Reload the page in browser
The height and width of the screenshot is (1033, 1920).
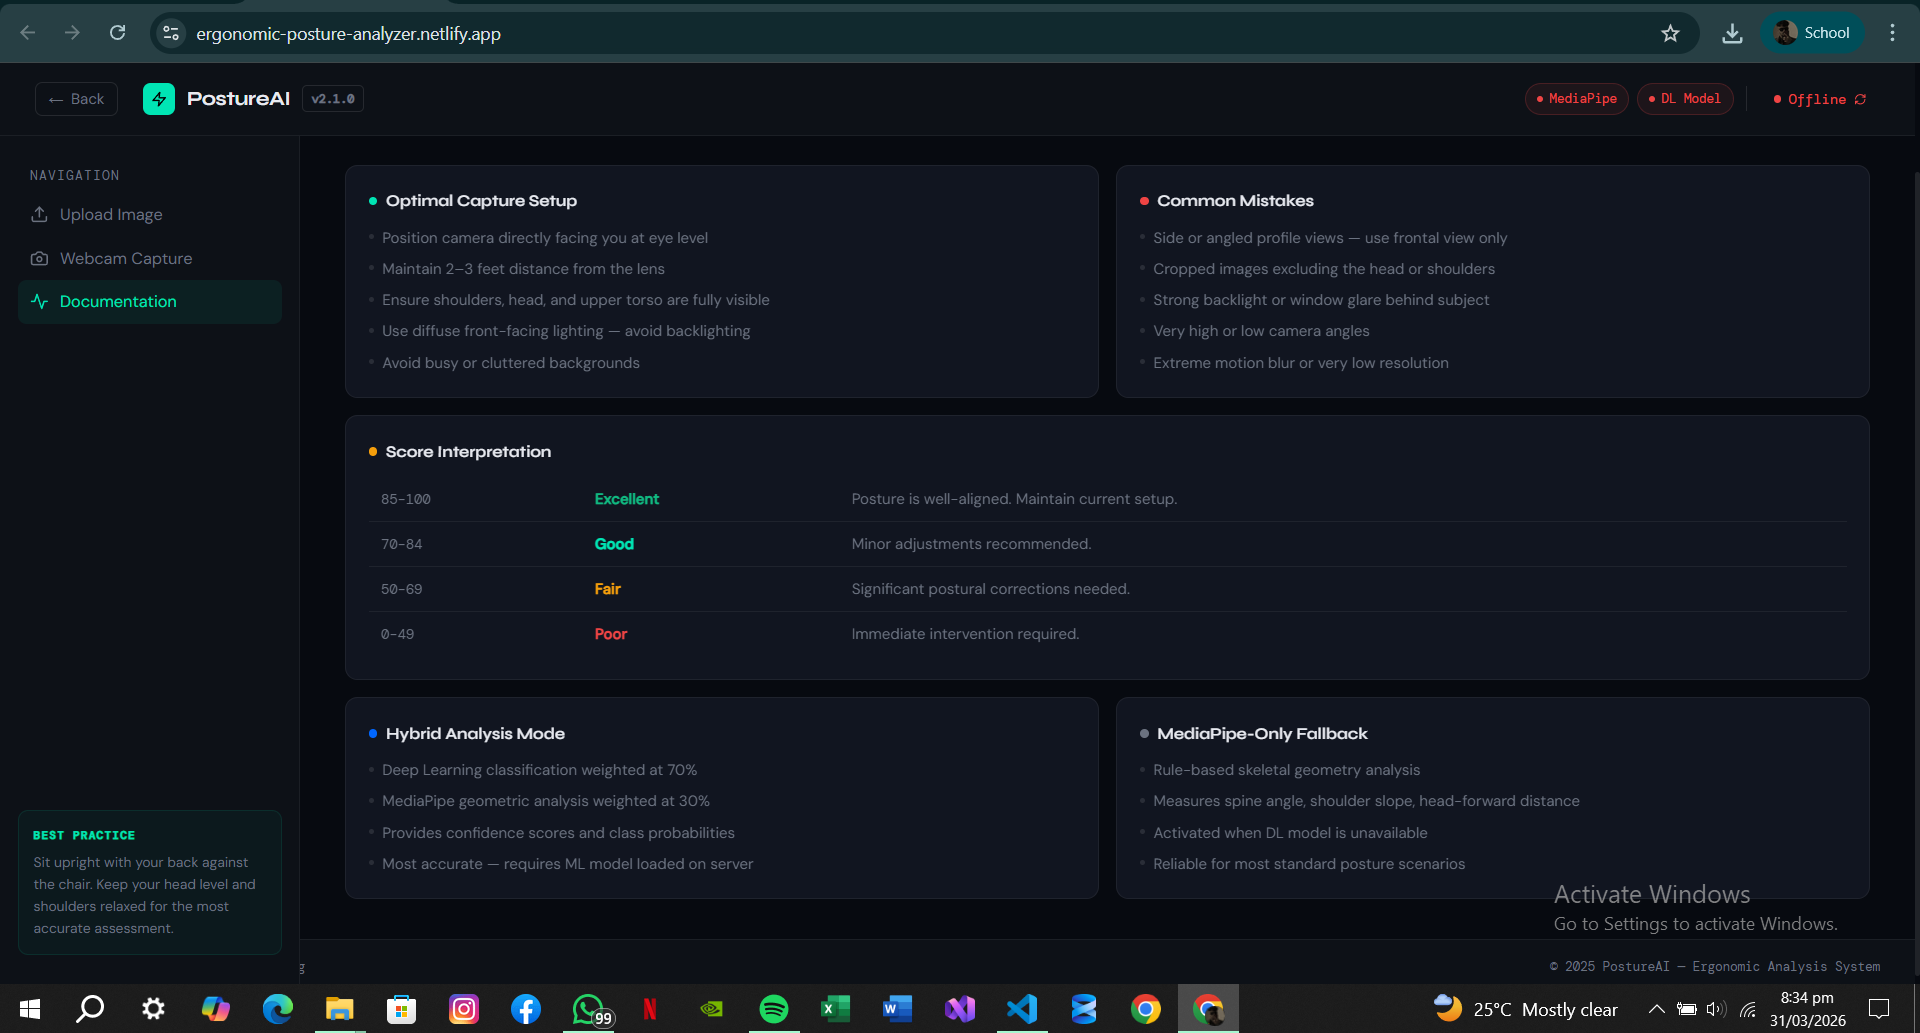coord(117,33)
